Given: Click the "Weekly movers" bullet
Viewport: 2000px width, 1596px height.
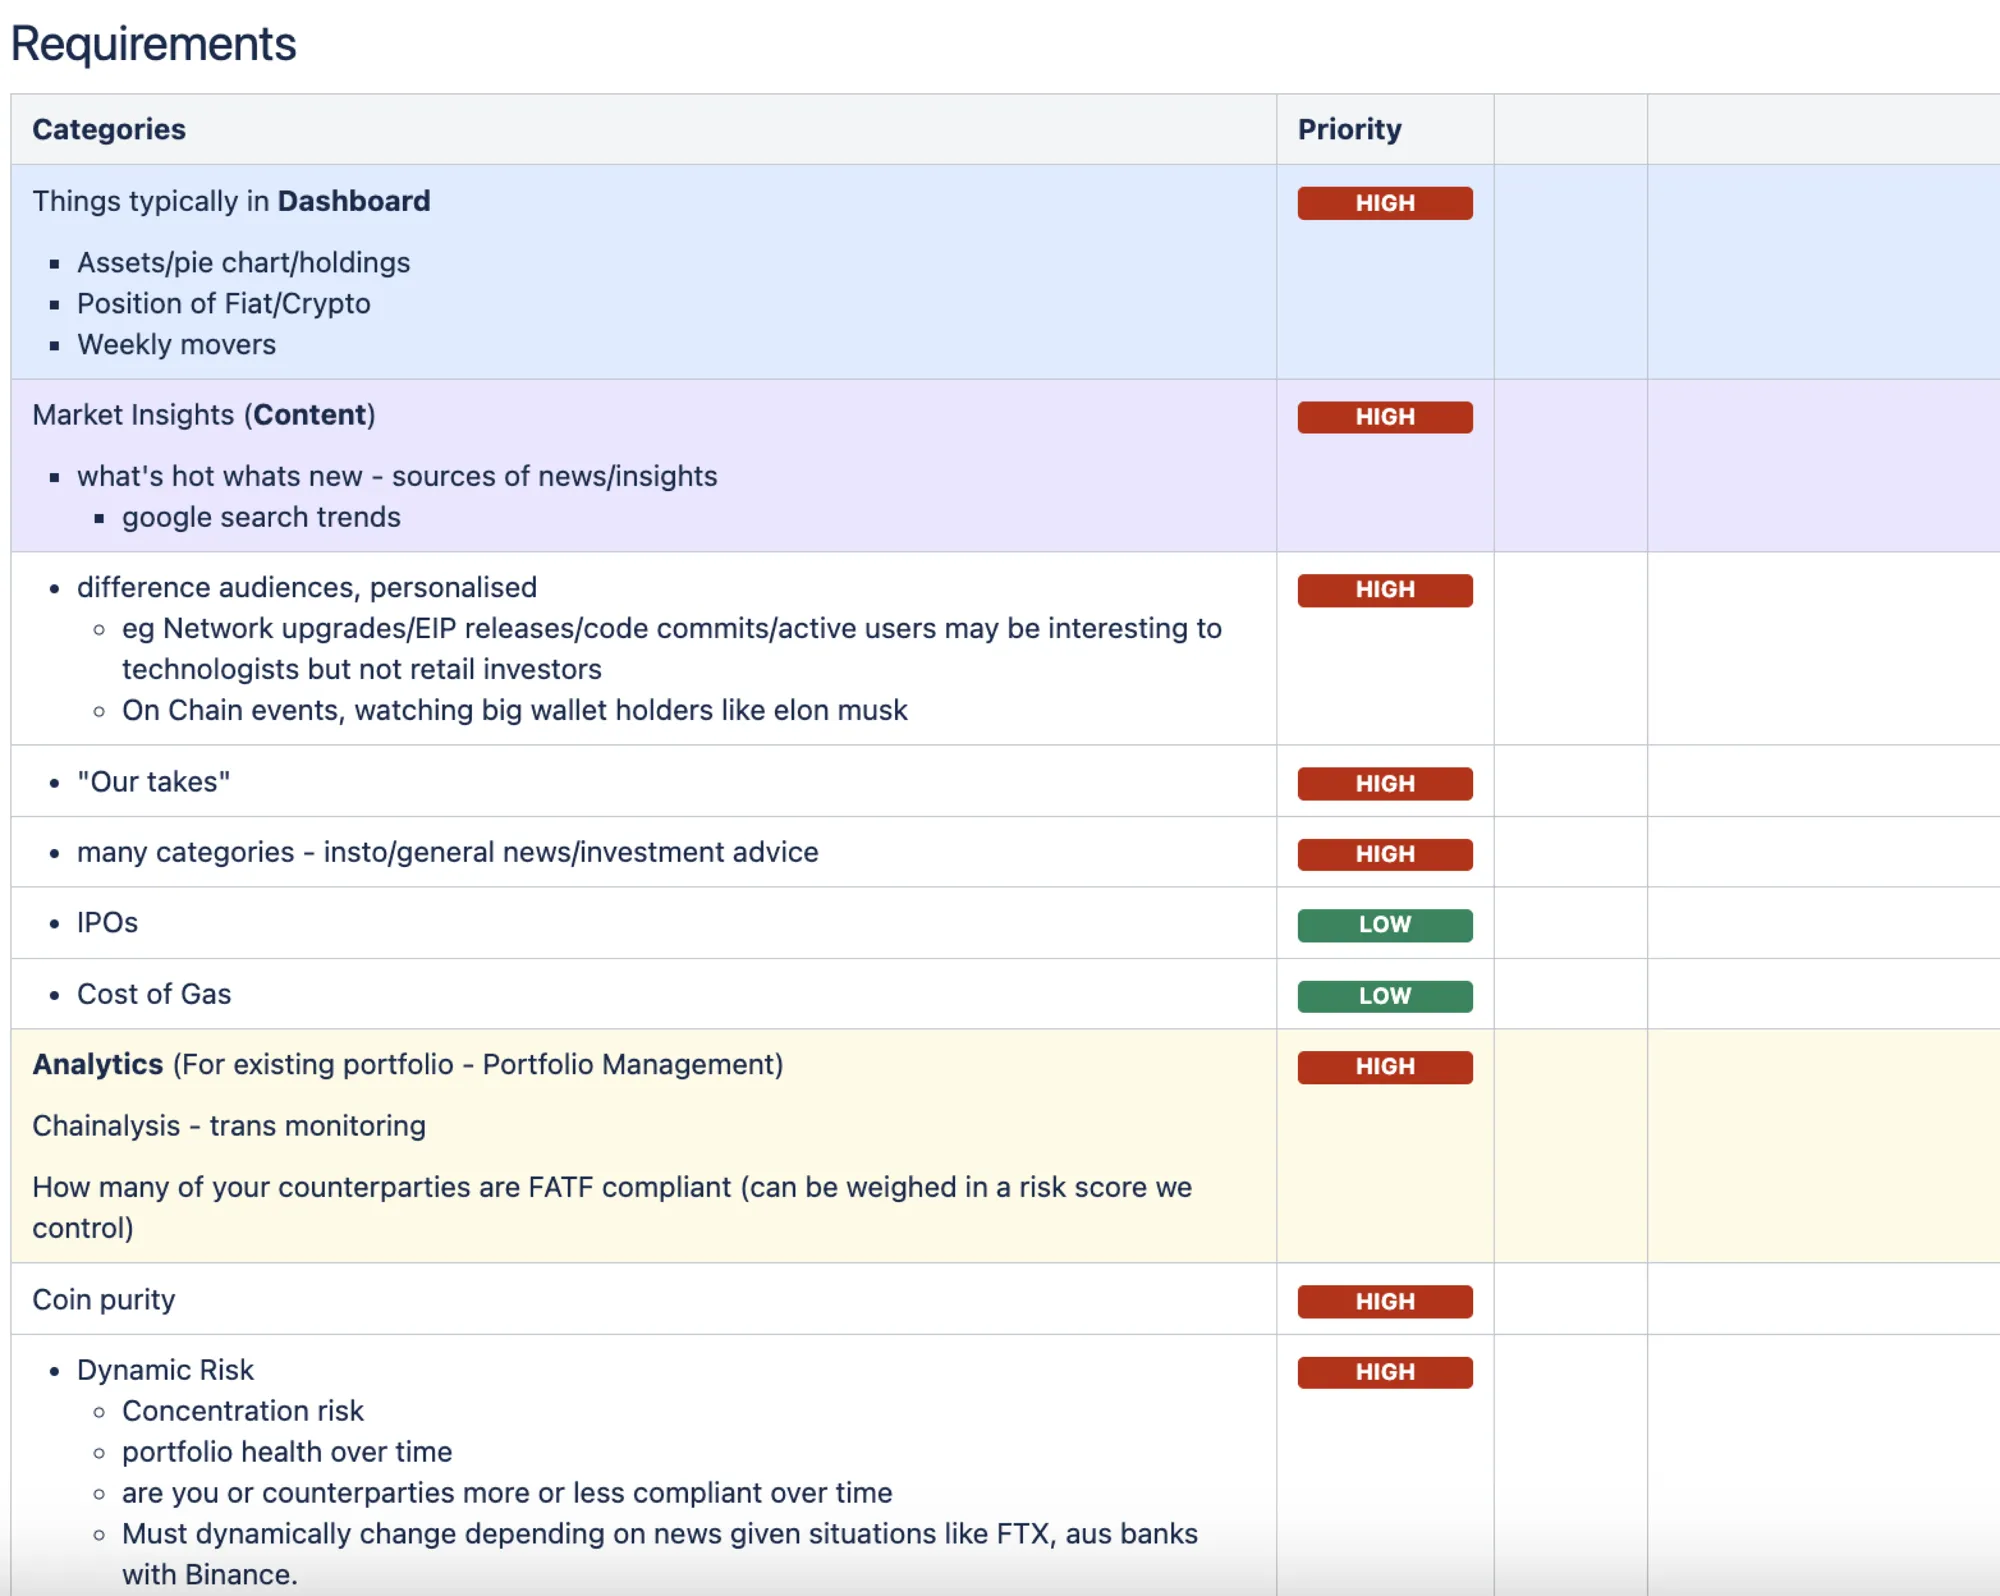Looking at the screenshot, I should point(176,344).
